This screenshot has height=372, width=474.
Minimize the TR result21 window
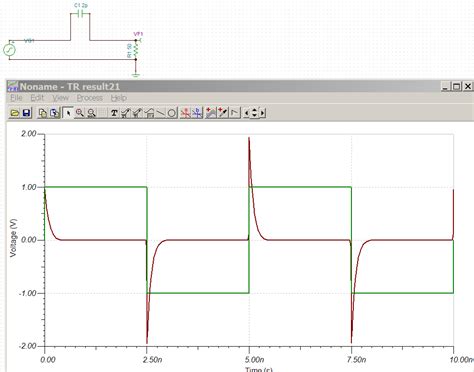coord(445,86)
